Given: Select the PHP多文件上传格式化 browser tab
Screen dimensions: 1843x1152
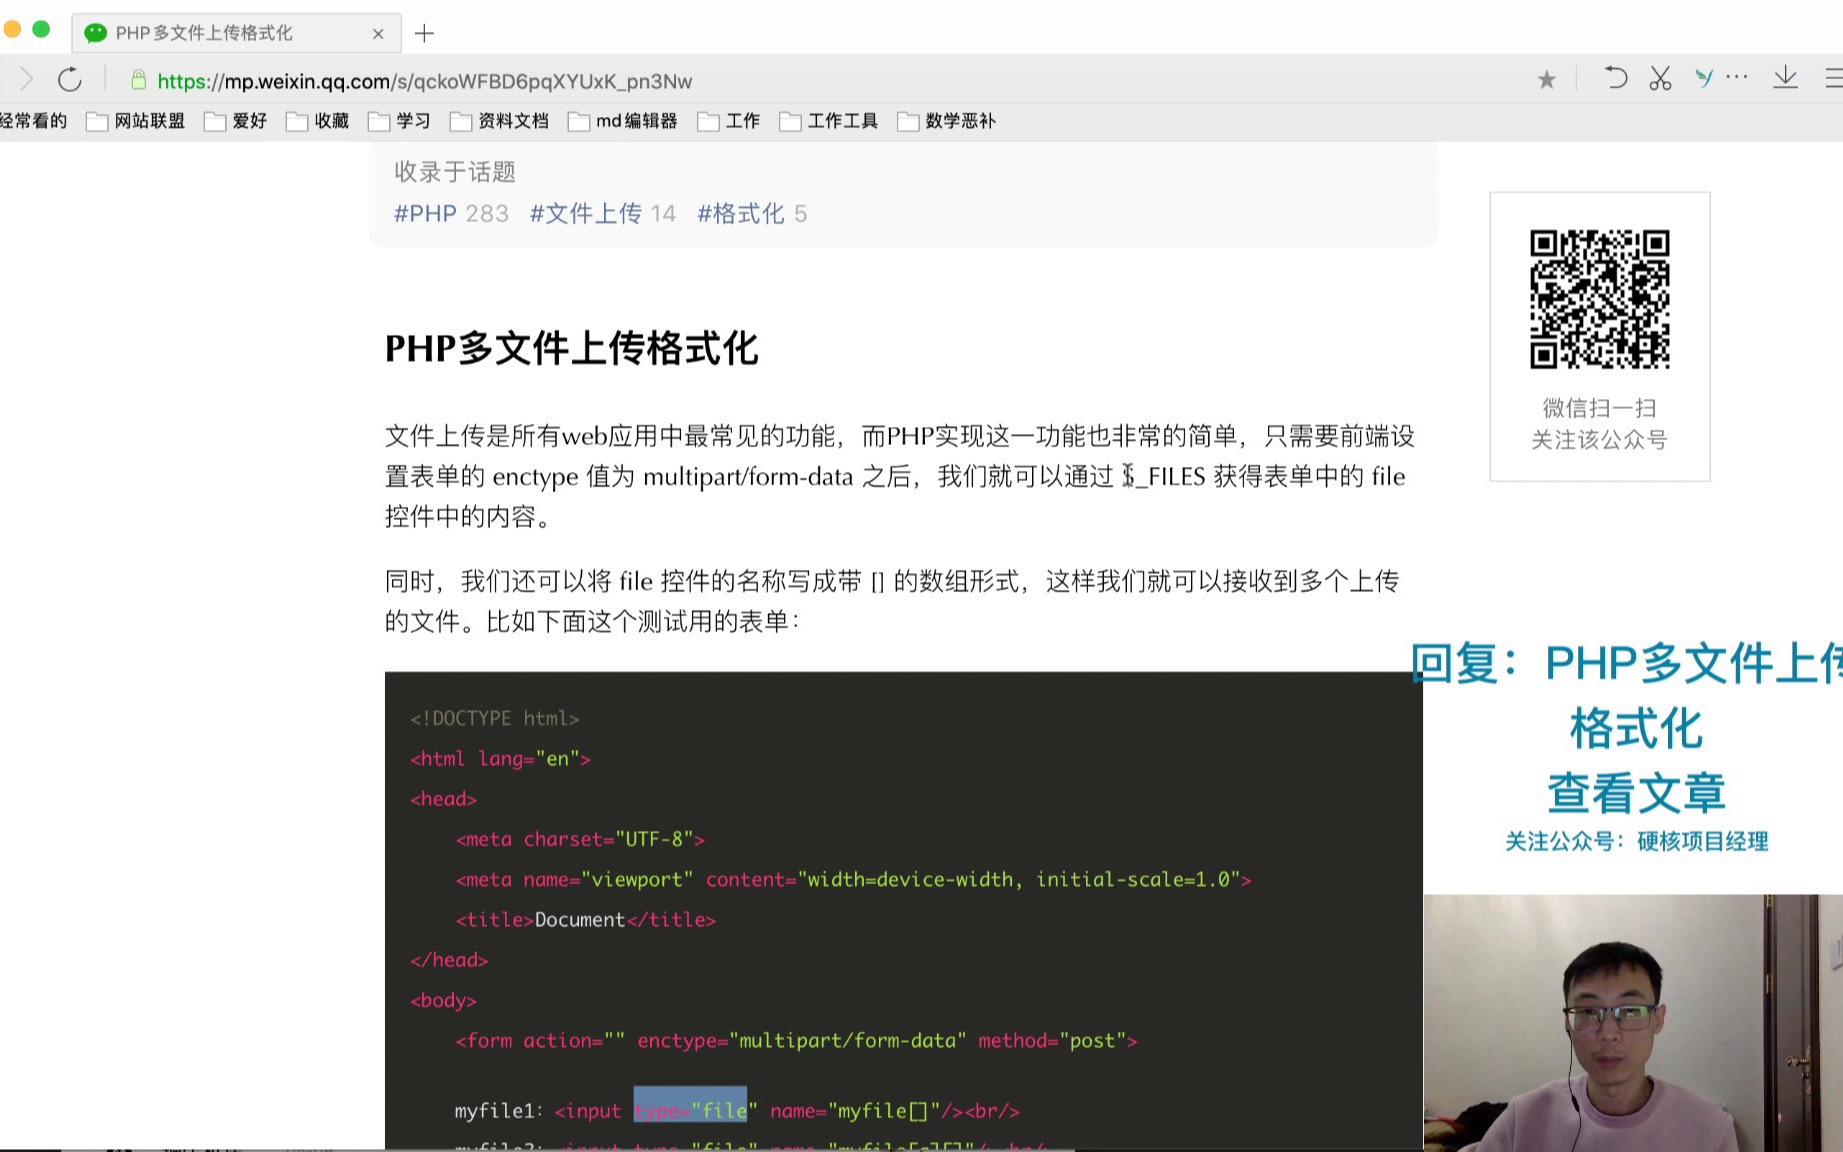Looking at the screenshot, I should click(237, 33).
